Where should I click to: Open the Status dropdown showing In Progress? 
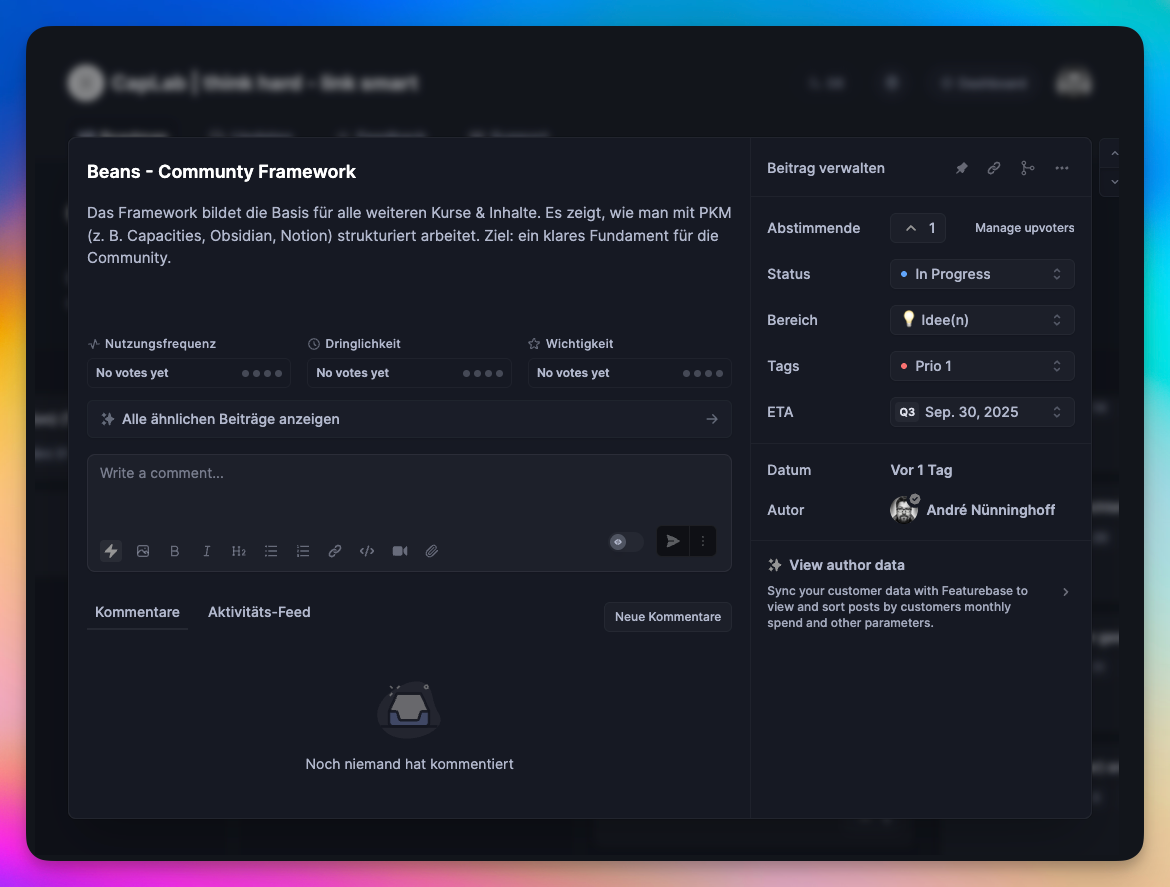(982, 274)
